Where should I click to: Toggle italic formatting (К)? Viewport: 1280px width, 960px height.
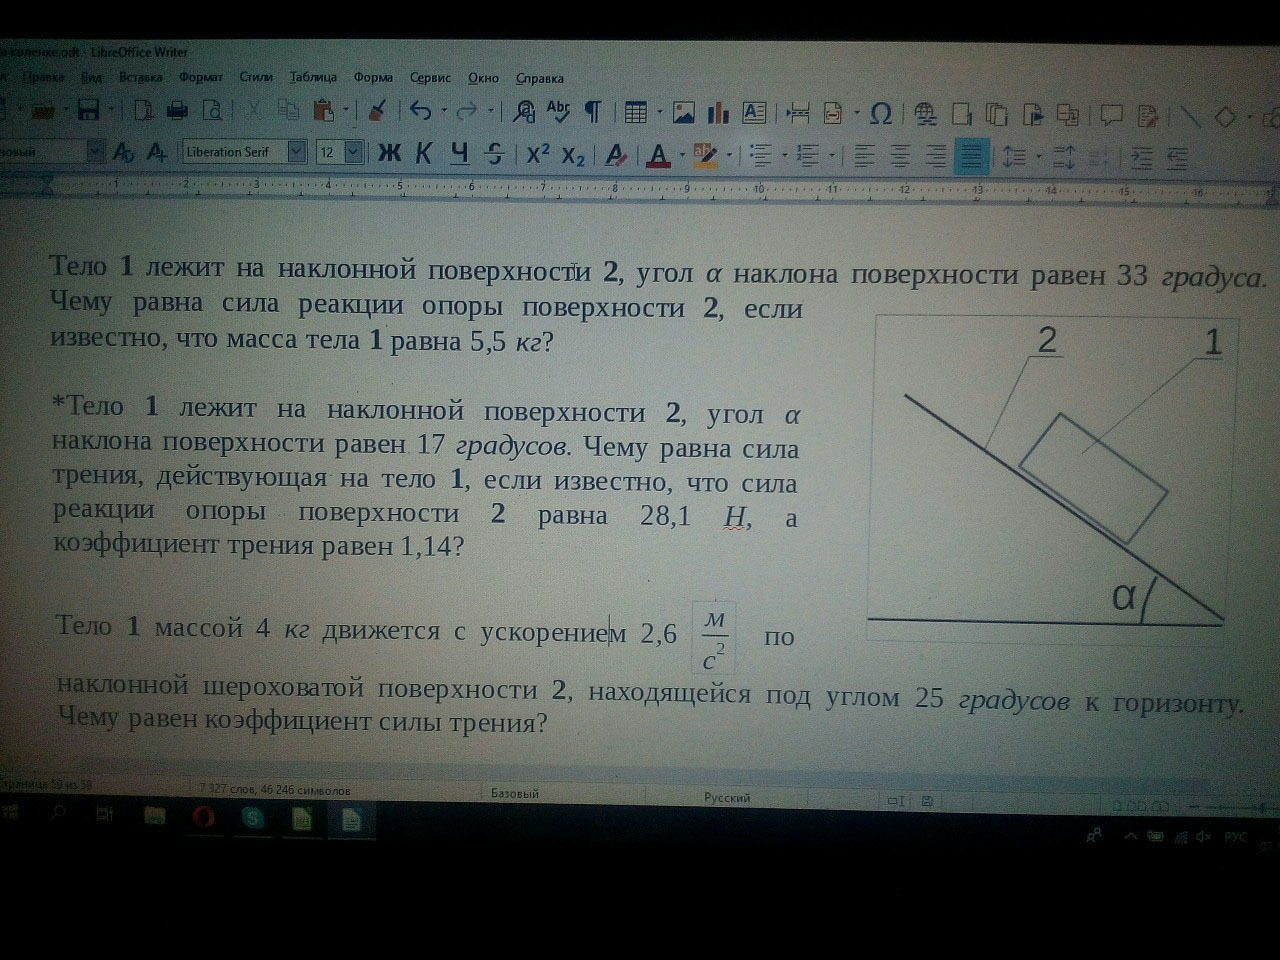pyautogui.click(x=423, y=153)
